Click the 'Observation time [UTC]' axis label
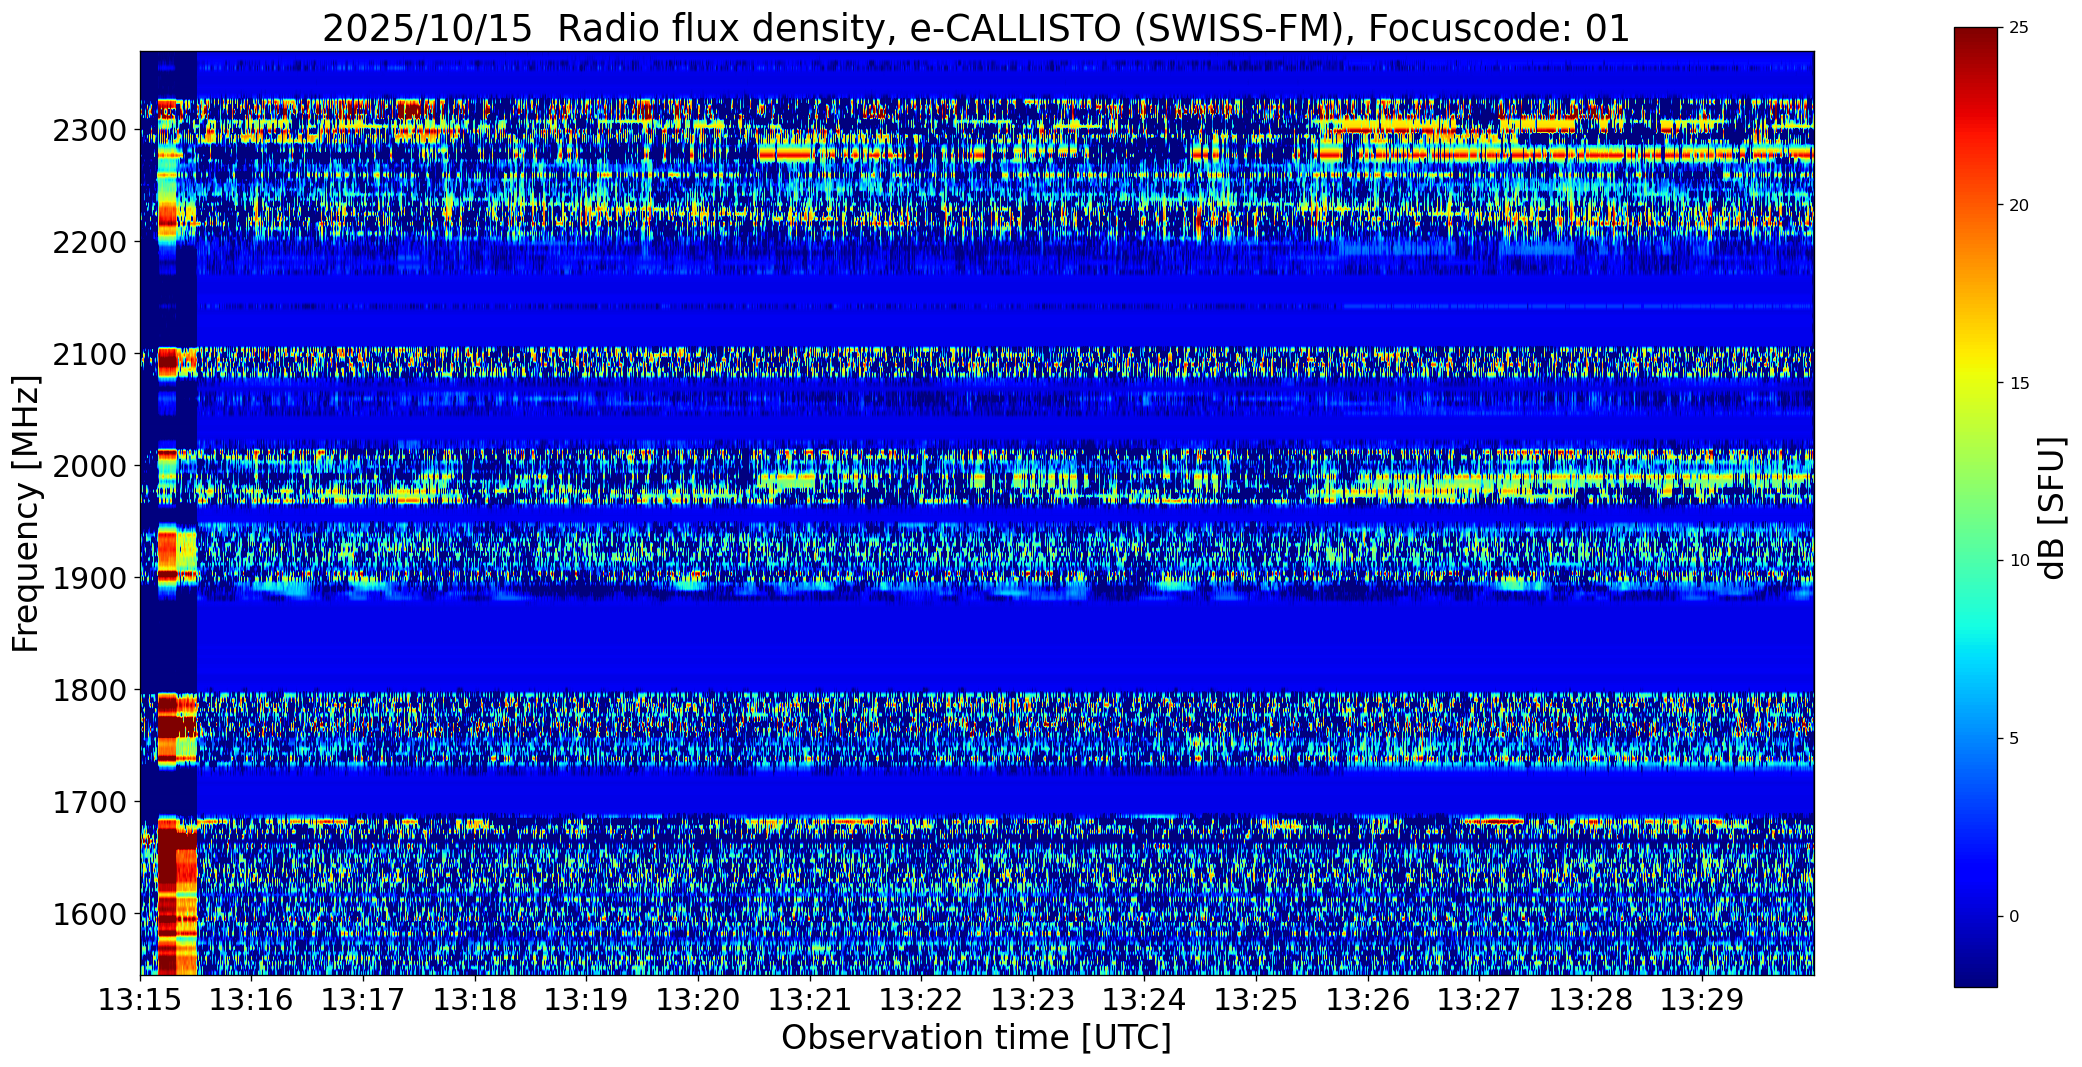The width and height of the screenshot is (2082, 1067). coord(976,1038)
